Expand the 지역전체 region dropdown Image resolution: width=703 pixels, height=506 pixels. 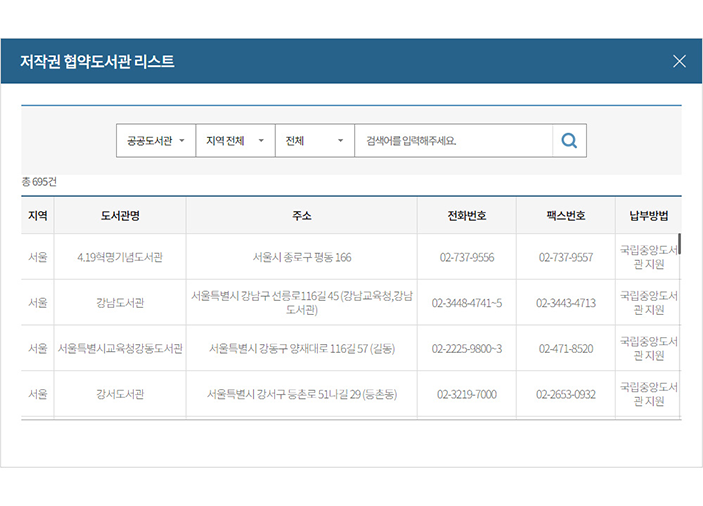(x=235, y=141)
